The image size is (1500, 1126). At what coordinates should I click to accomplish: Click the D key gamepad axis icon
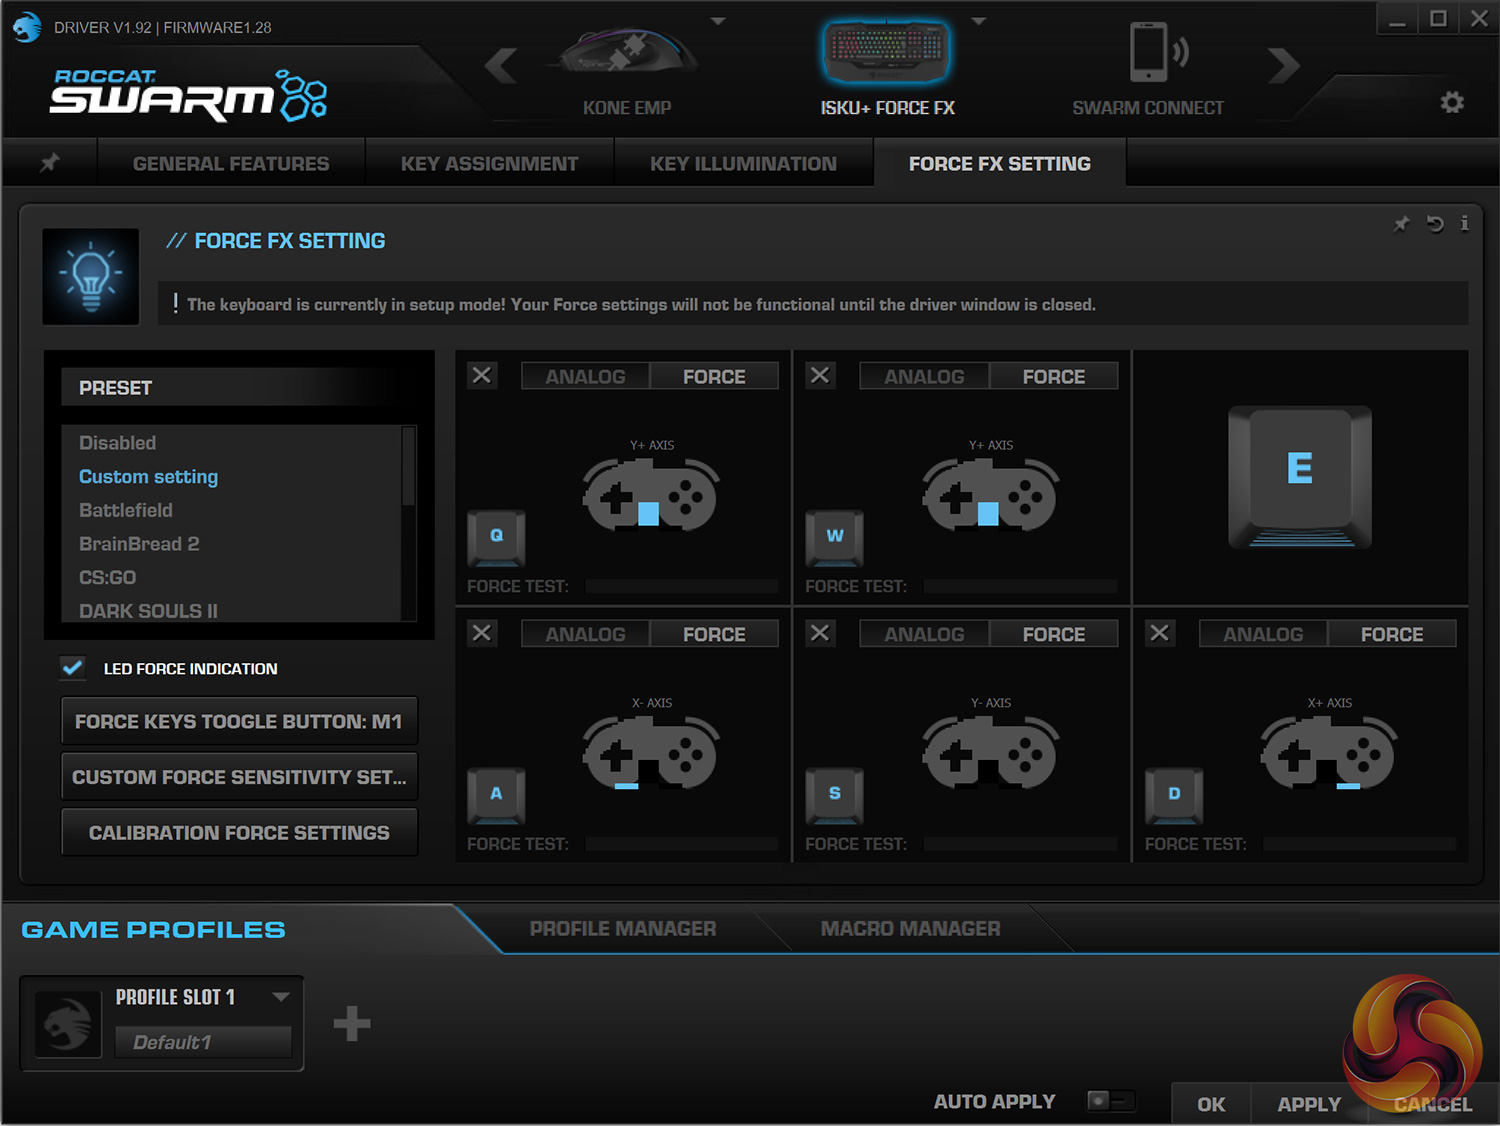coord(1329,752)
